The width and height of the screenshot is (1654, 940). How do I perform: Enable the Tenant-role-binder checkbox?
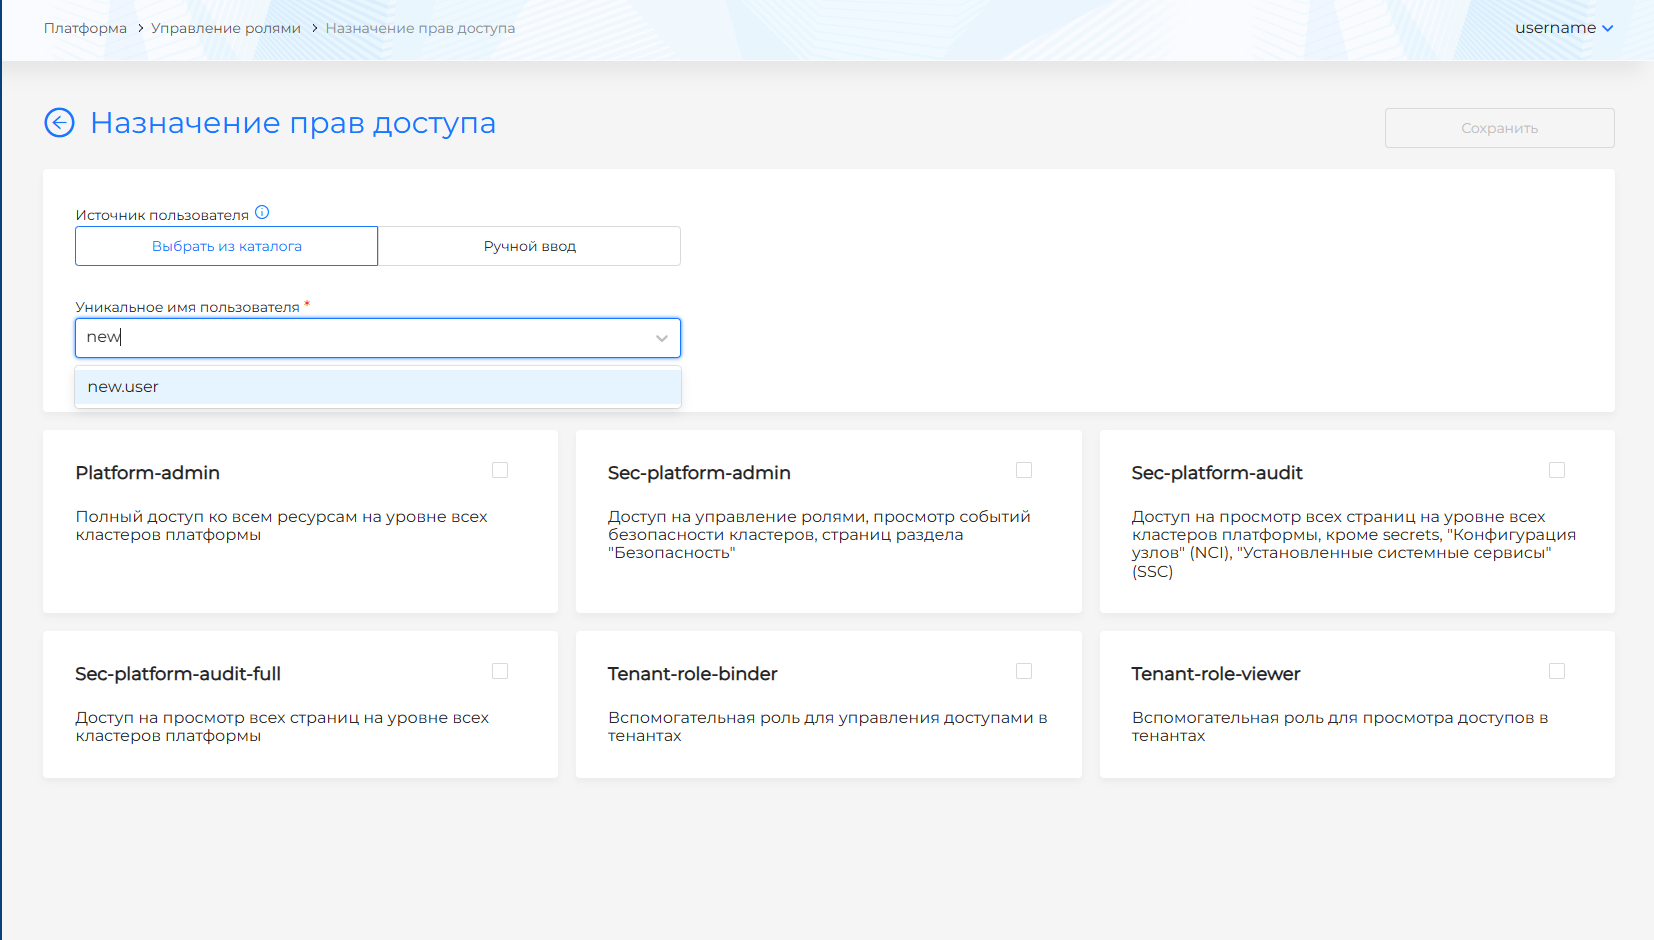1024,671
